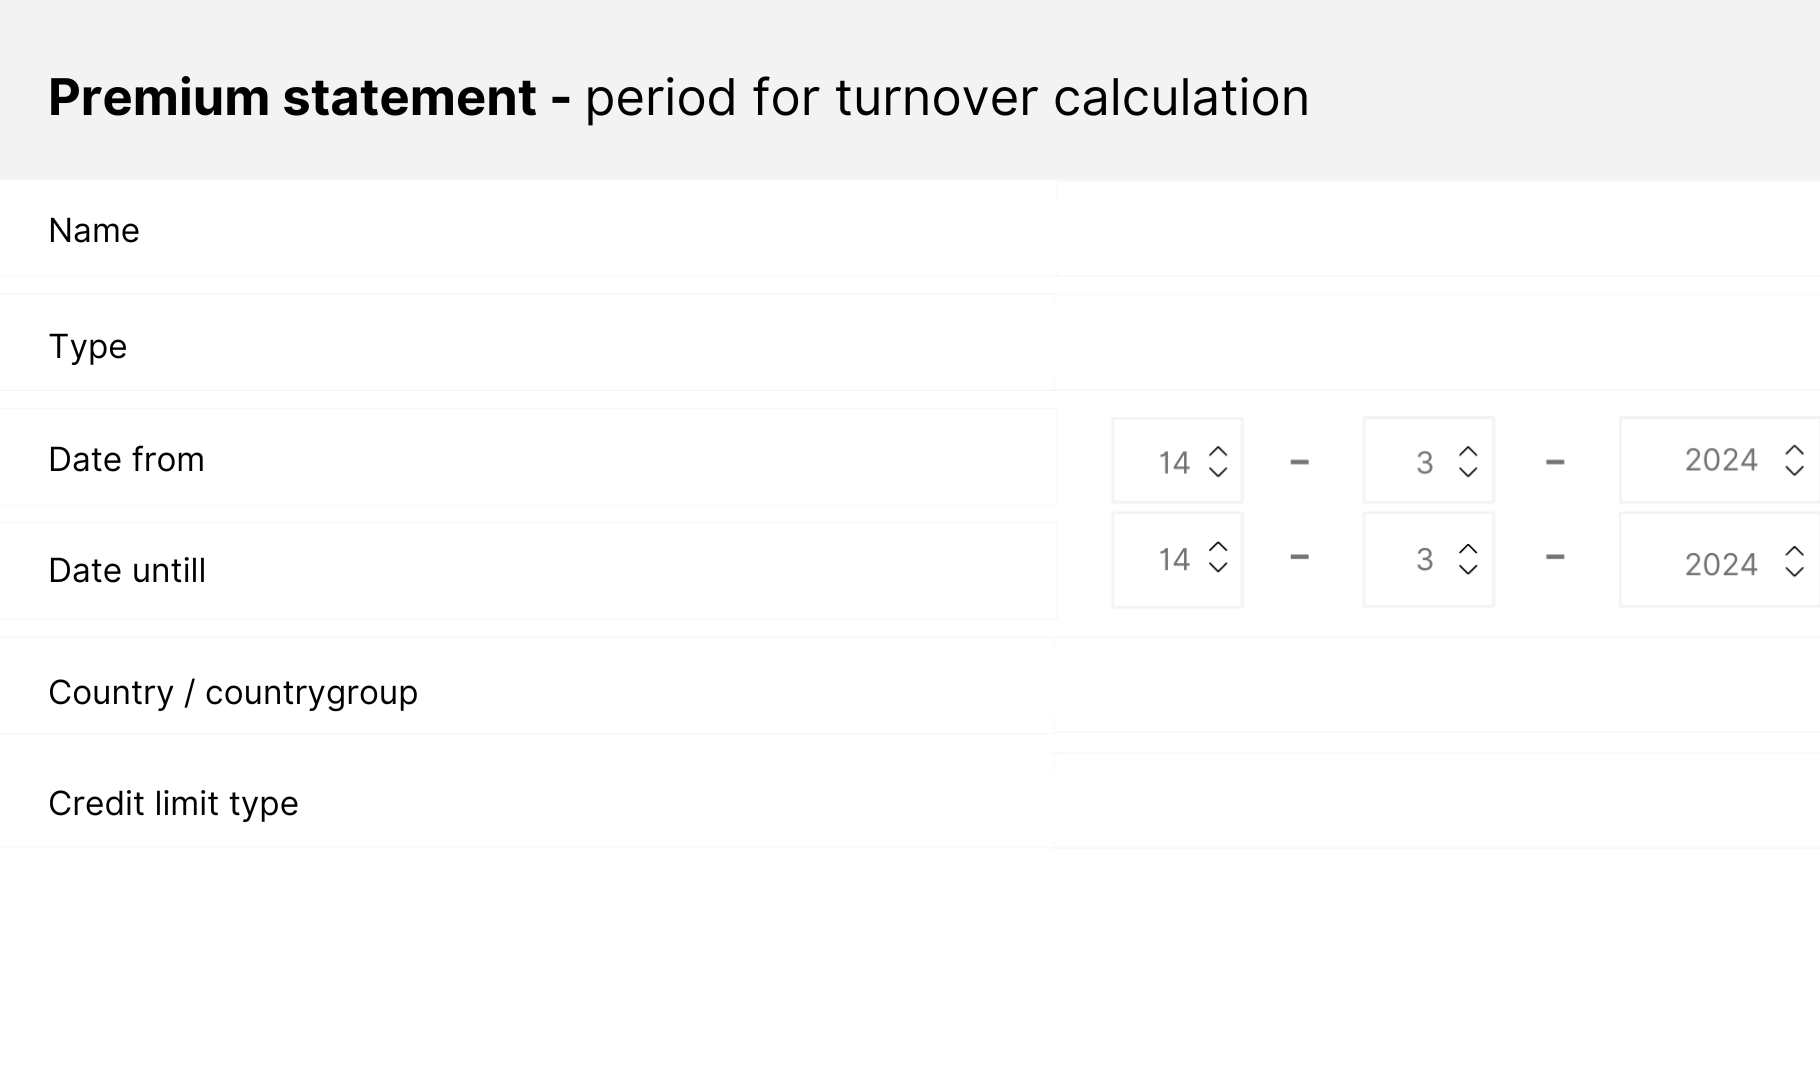The width and height of the screenshot is (1820, 1088).
Task: Increase the Date from year value
Action: [1795, 450]
